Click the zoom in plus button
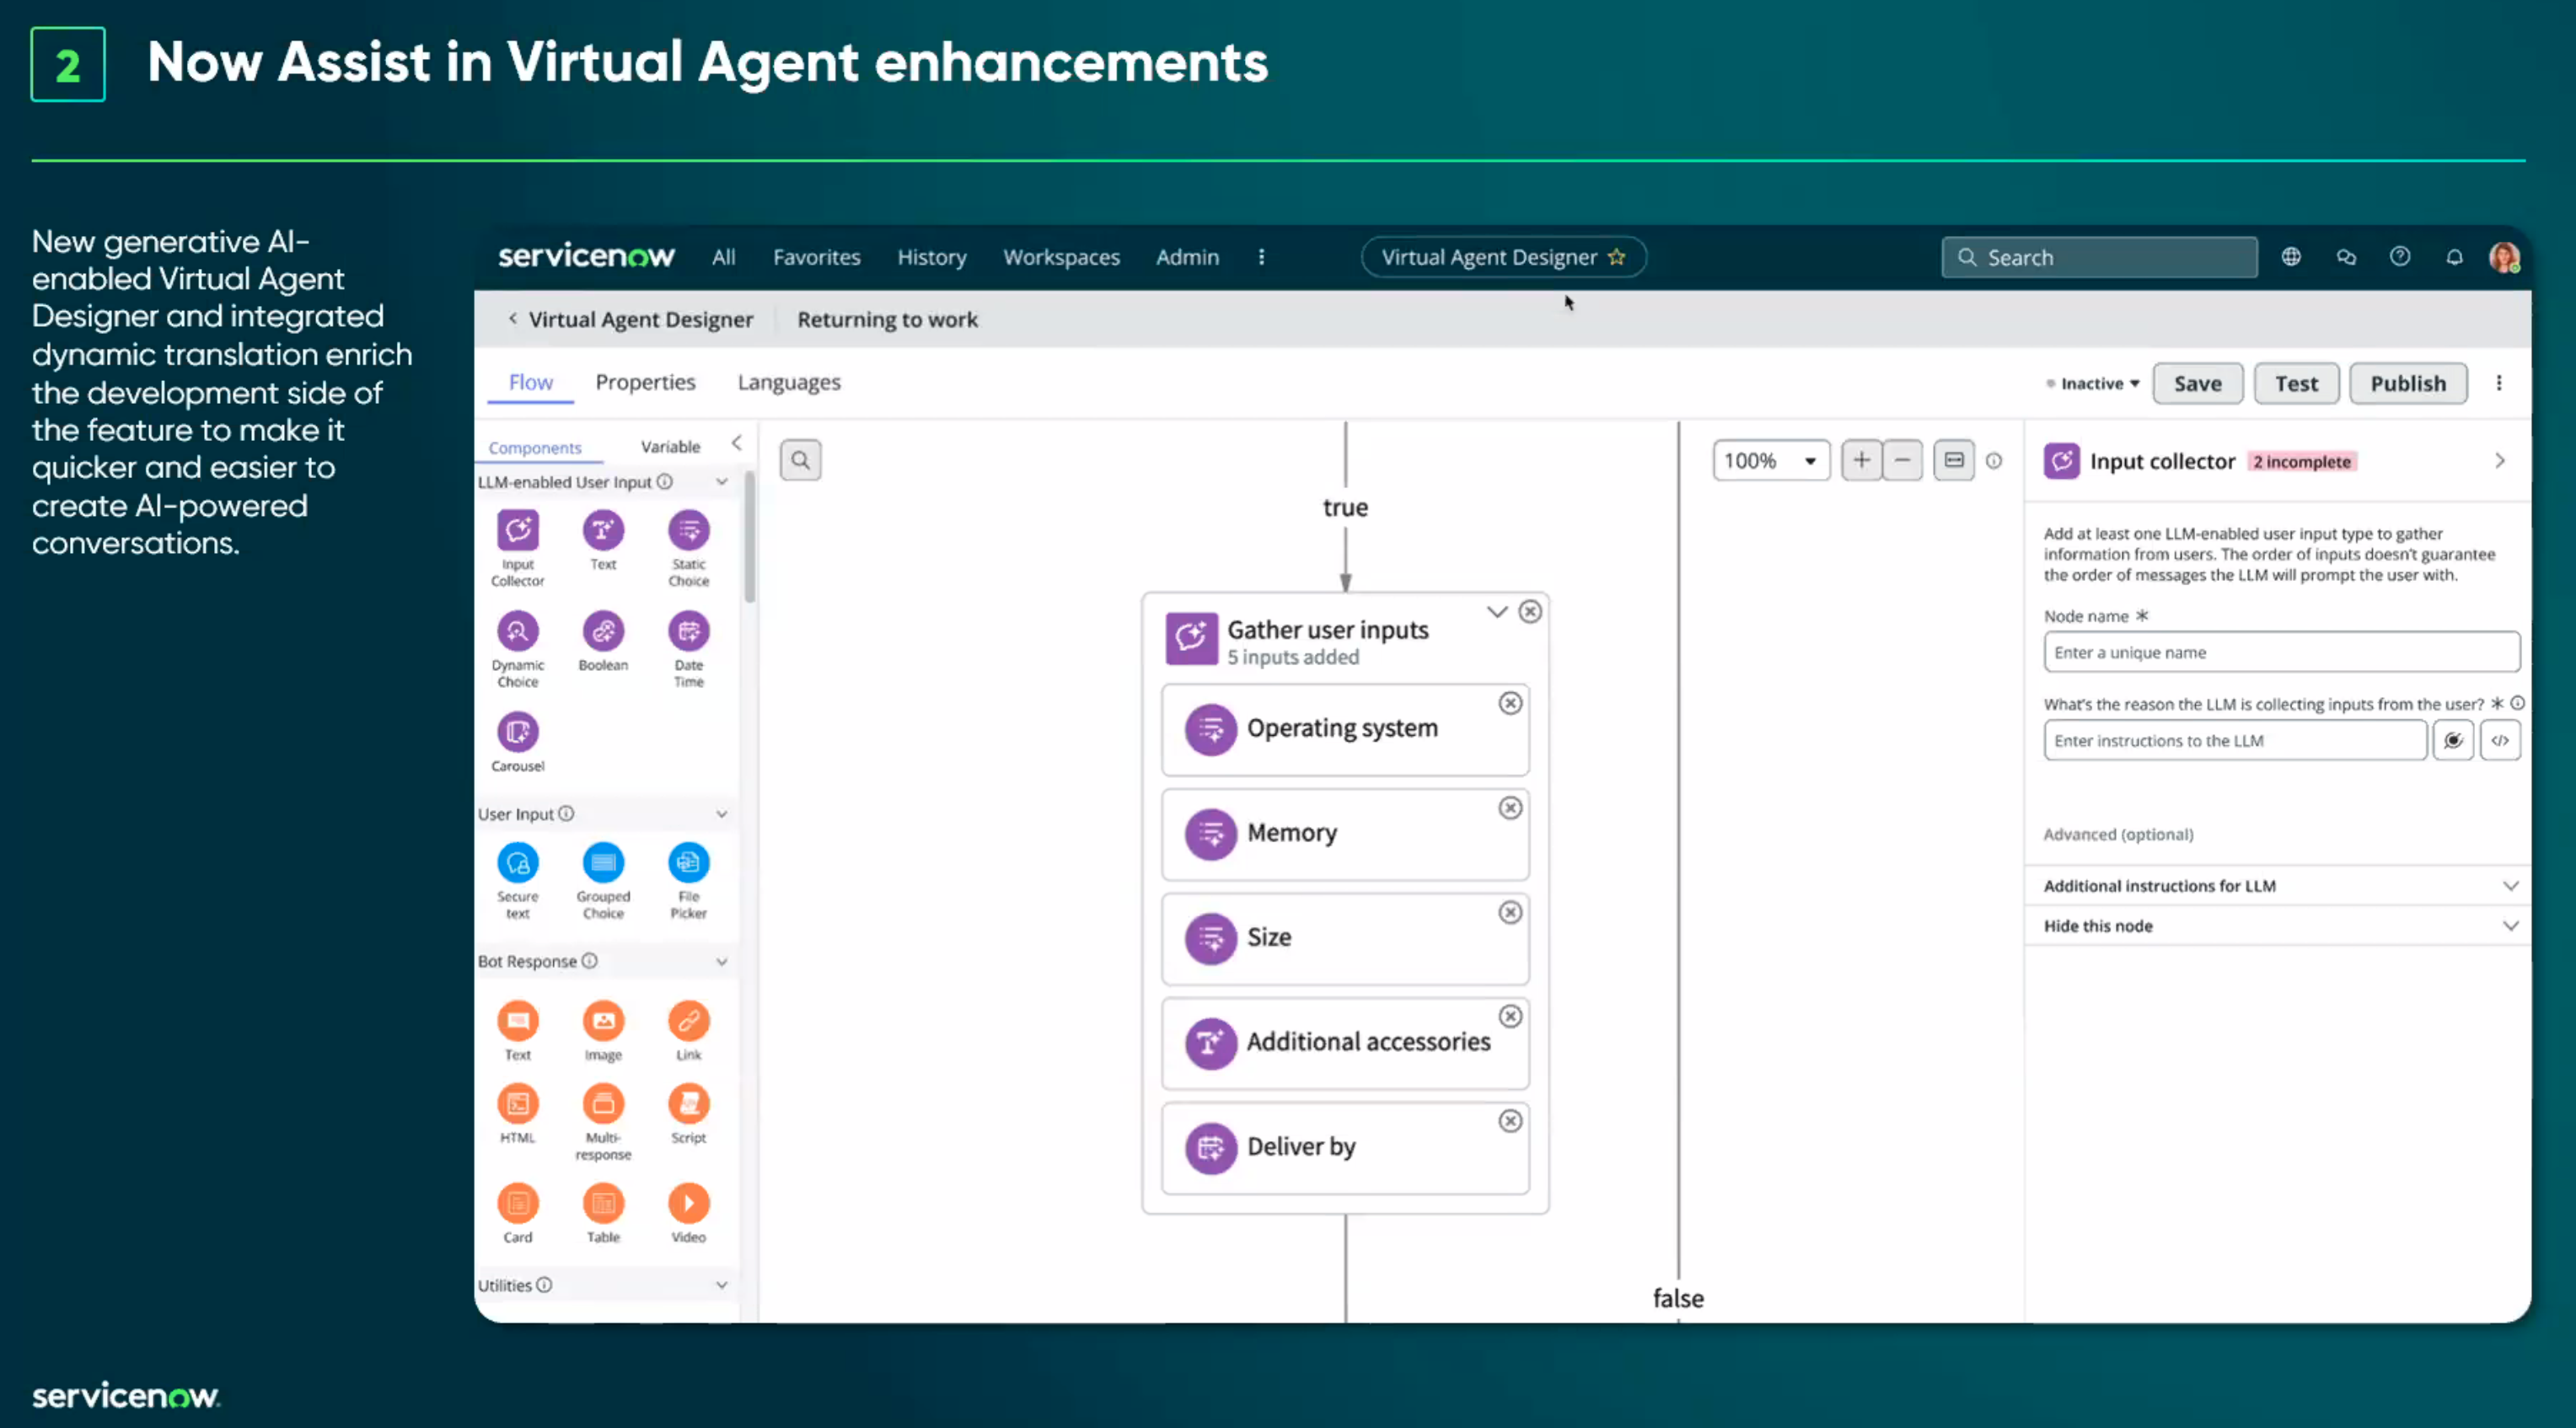This screenshot has height=1428, width=2576. click(1861, 460)
